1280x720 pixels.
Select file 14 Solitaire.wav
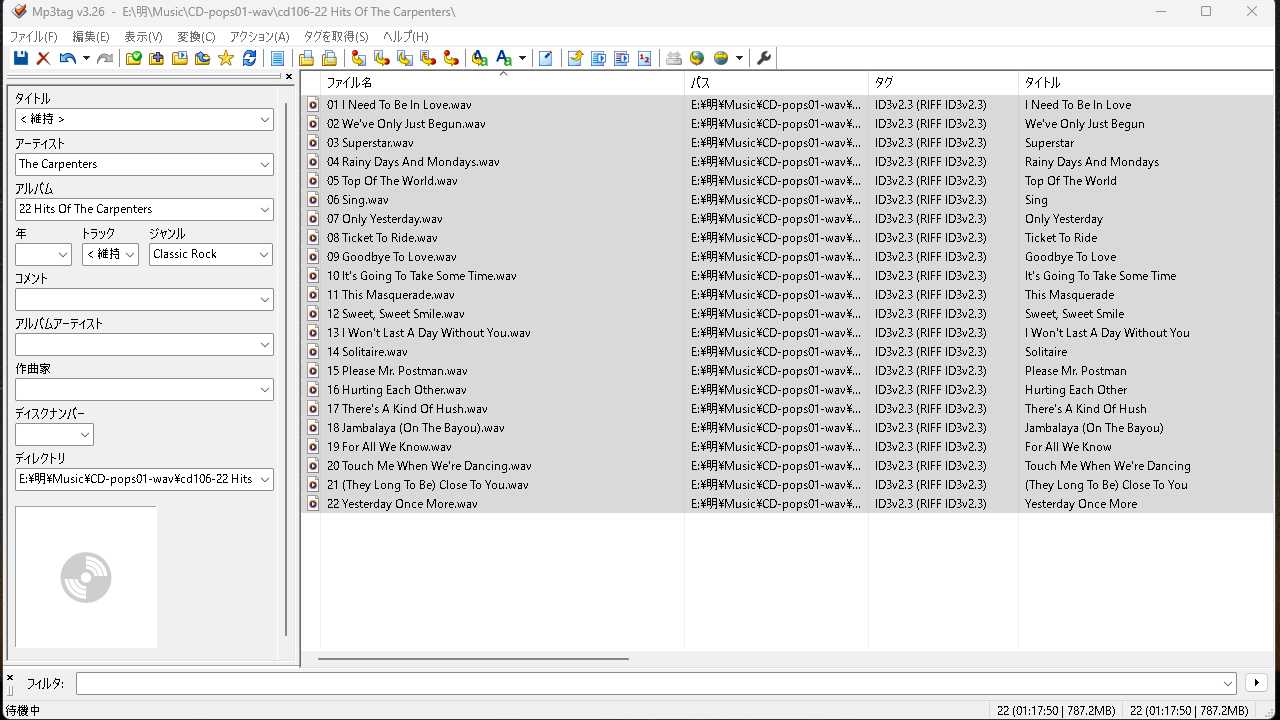tap(367, 352)
